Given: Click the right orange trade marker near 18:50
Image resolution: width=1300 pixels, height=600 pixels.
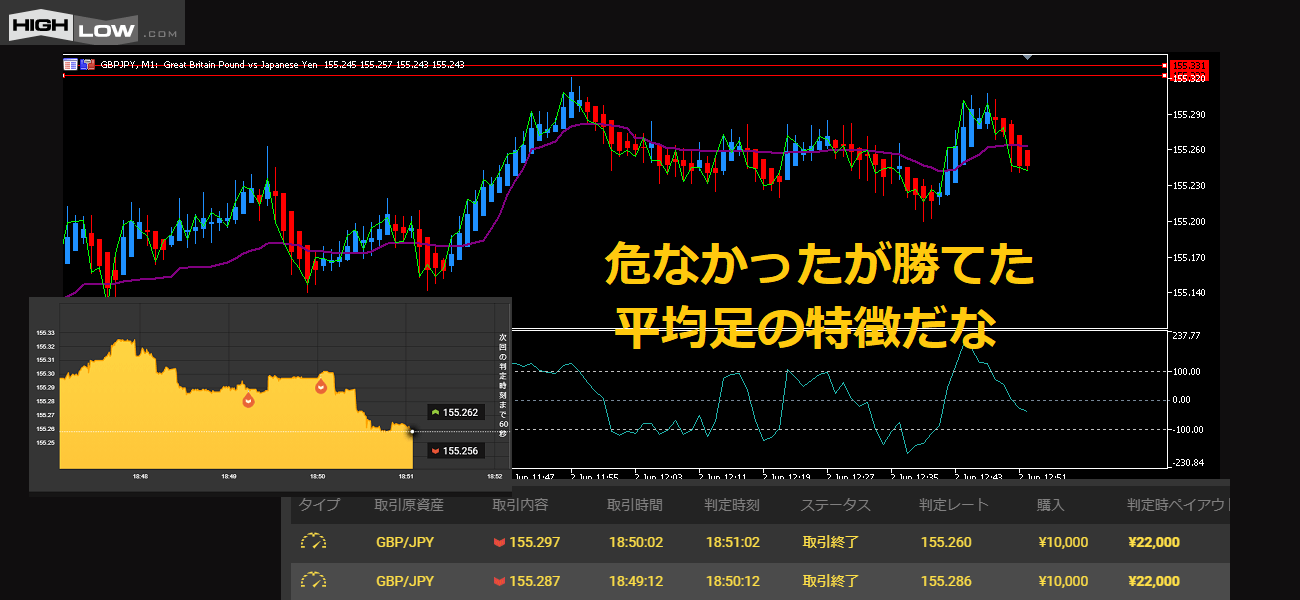Looking at the screenshot, I should point(321,386).
